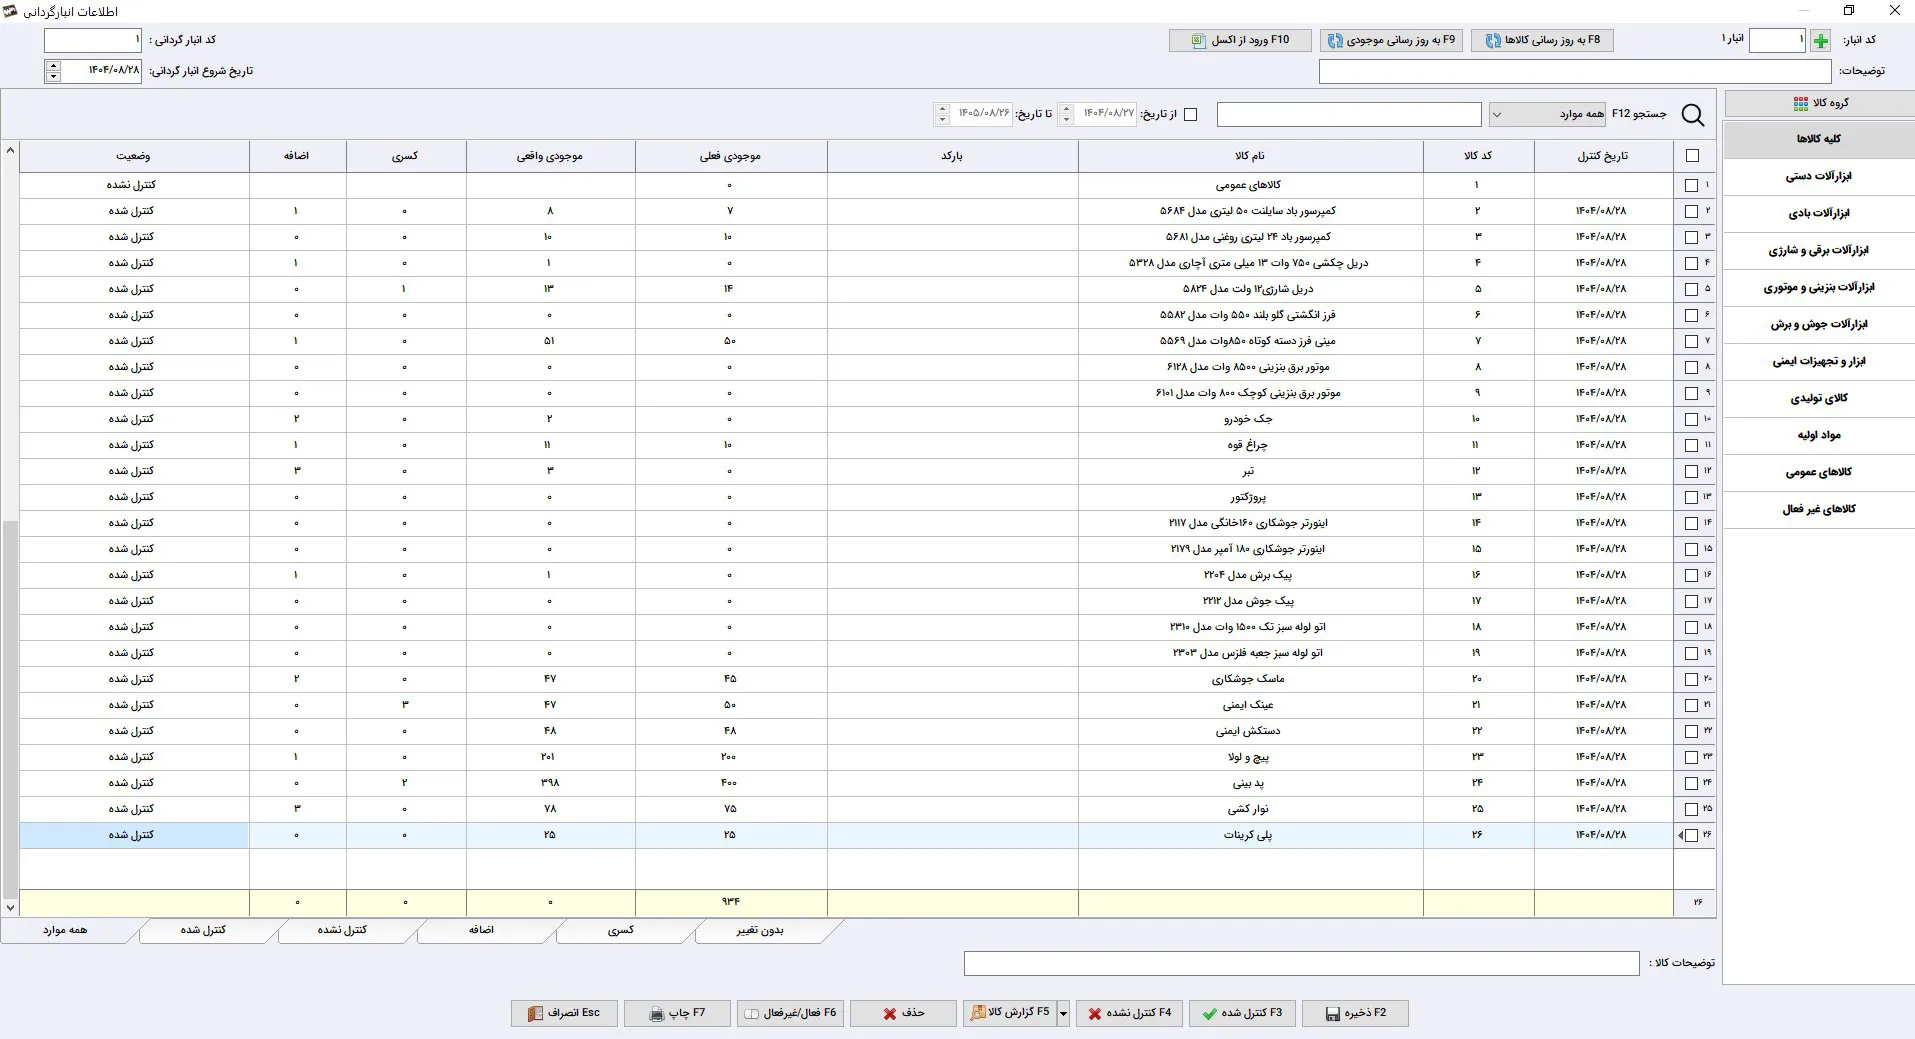
Task: Click the refresh icon on F9 به روز رسانی موجودی
Action: pyautogui.click(x=1335, y=41)
